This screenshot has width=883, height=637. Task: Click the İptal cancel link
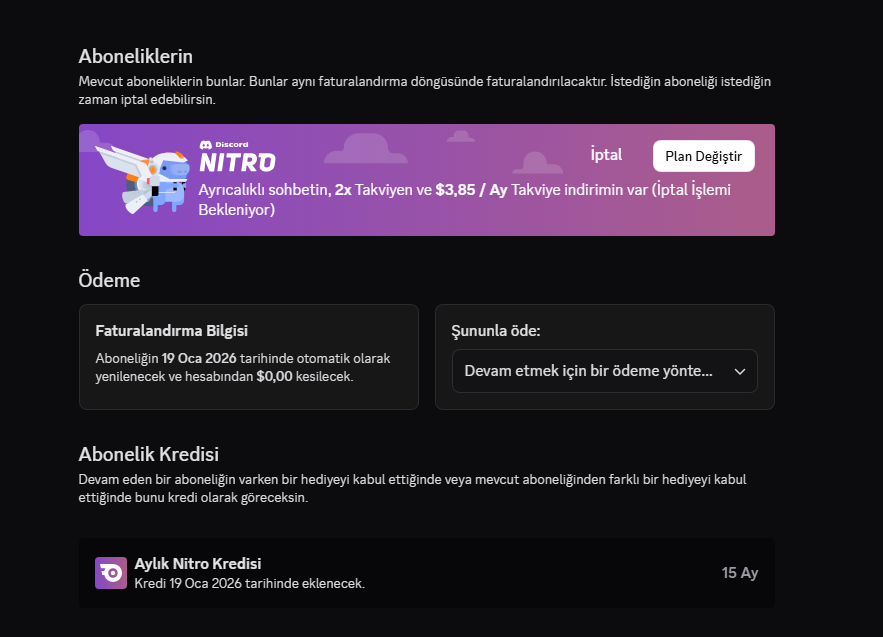click(x=606, y=155)
